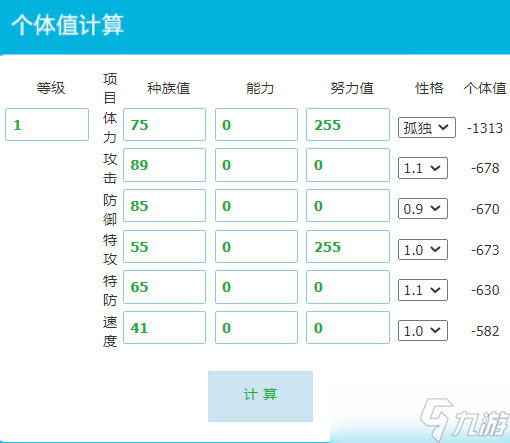
Task: Focus the 体力 能力 input field
Action: [256, 124]
